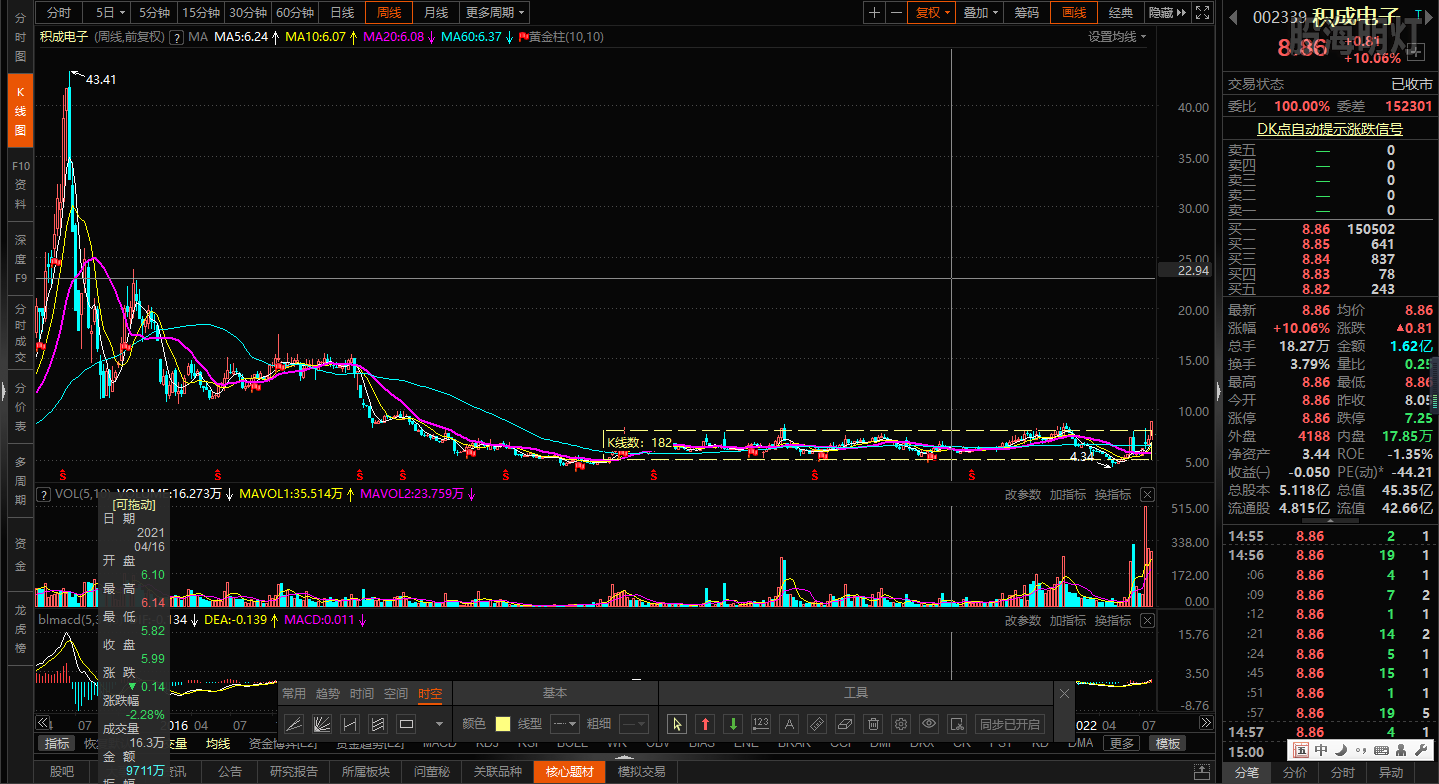Viewport: 1439px width, 784px height.
Task: Close the blmacd indicator panel
Action: coord(1147,621)
